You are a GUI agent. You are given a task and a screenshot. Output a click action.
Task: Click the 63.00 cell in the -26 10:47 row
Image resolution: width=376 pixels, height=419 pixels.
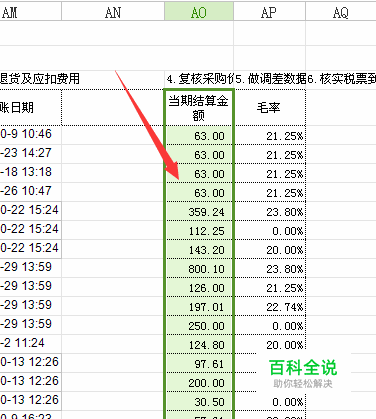[x=199, y=193]
